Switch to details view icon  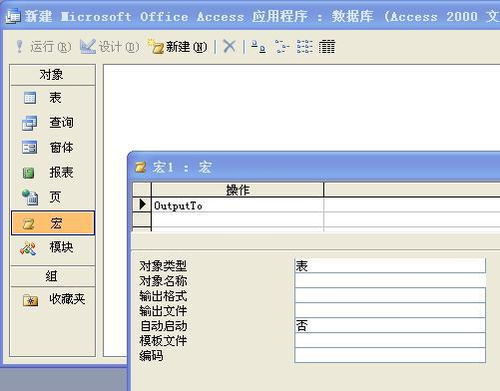pyautogui.click(x=327, y=47)
